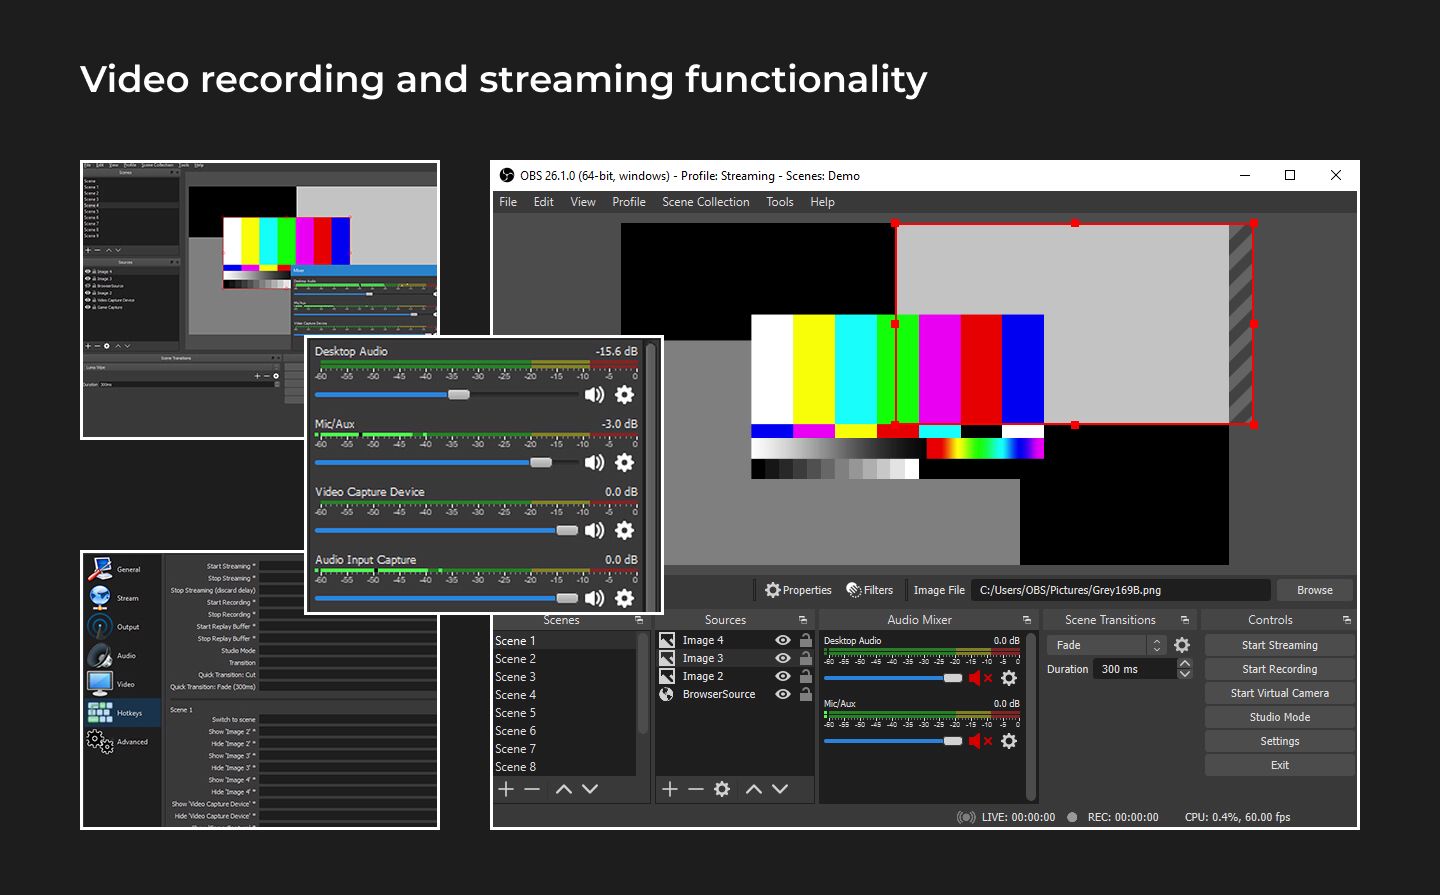Undock the Scene Transitions panel
1440x895 pixels.
[1185, 620]
